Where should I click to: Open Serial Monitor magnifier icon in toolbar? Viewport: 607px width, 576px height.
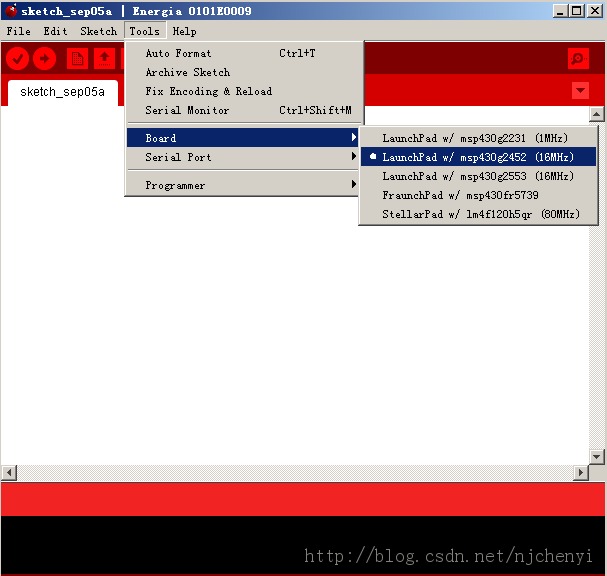578,58
